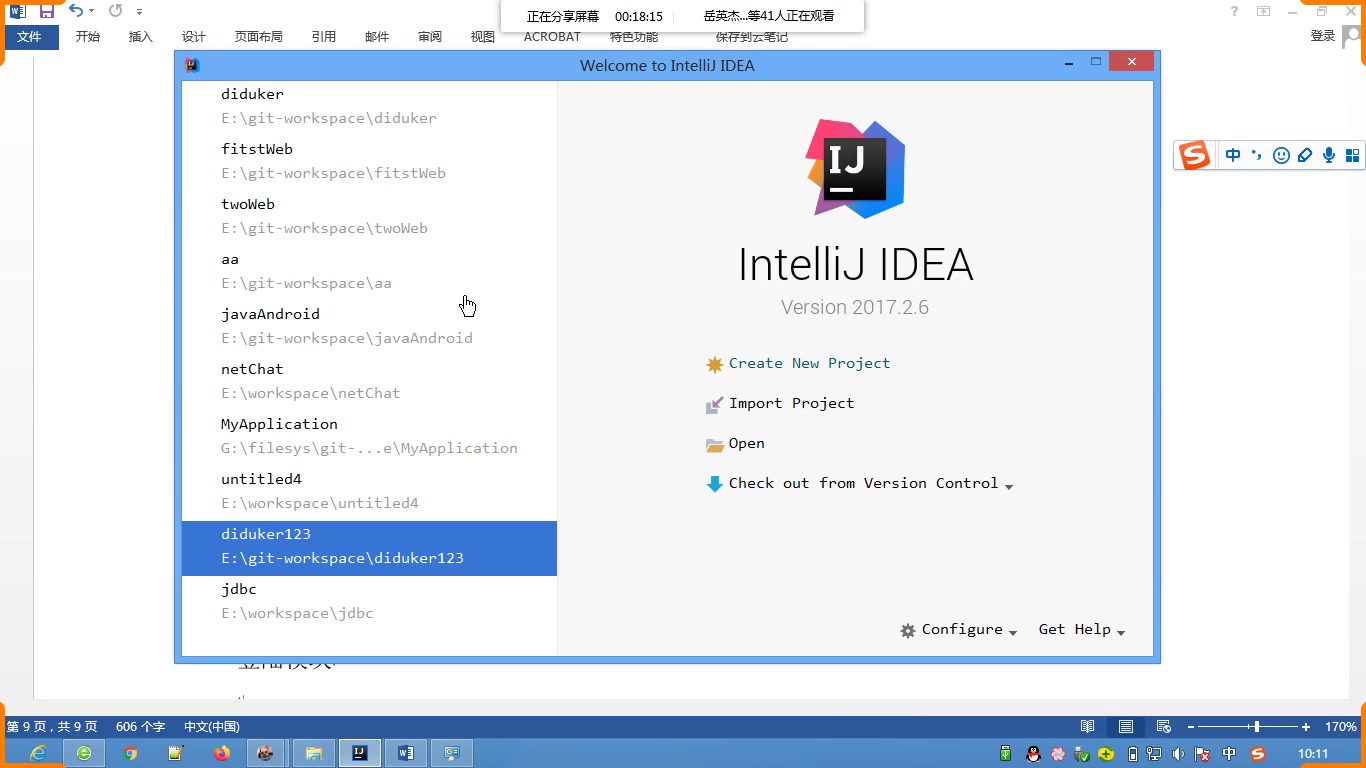Toggle the language indicator 中 in system tray
This screenshot has width=1366, height=768.
coord(1229,754)
